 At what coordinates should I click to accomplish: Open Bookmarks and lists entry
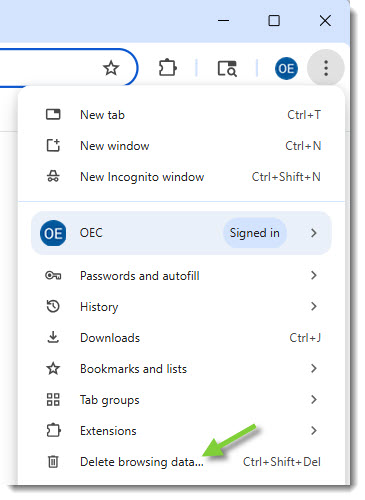pos(182,369)
